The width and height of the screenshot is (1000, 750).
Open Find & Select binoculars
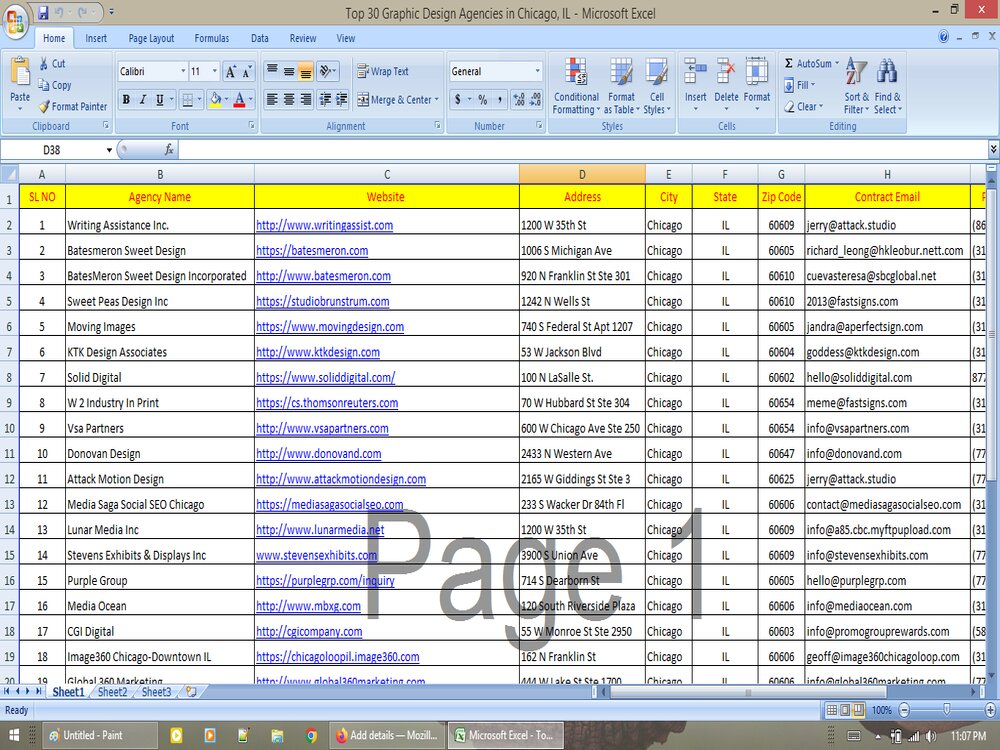point(887,86)
